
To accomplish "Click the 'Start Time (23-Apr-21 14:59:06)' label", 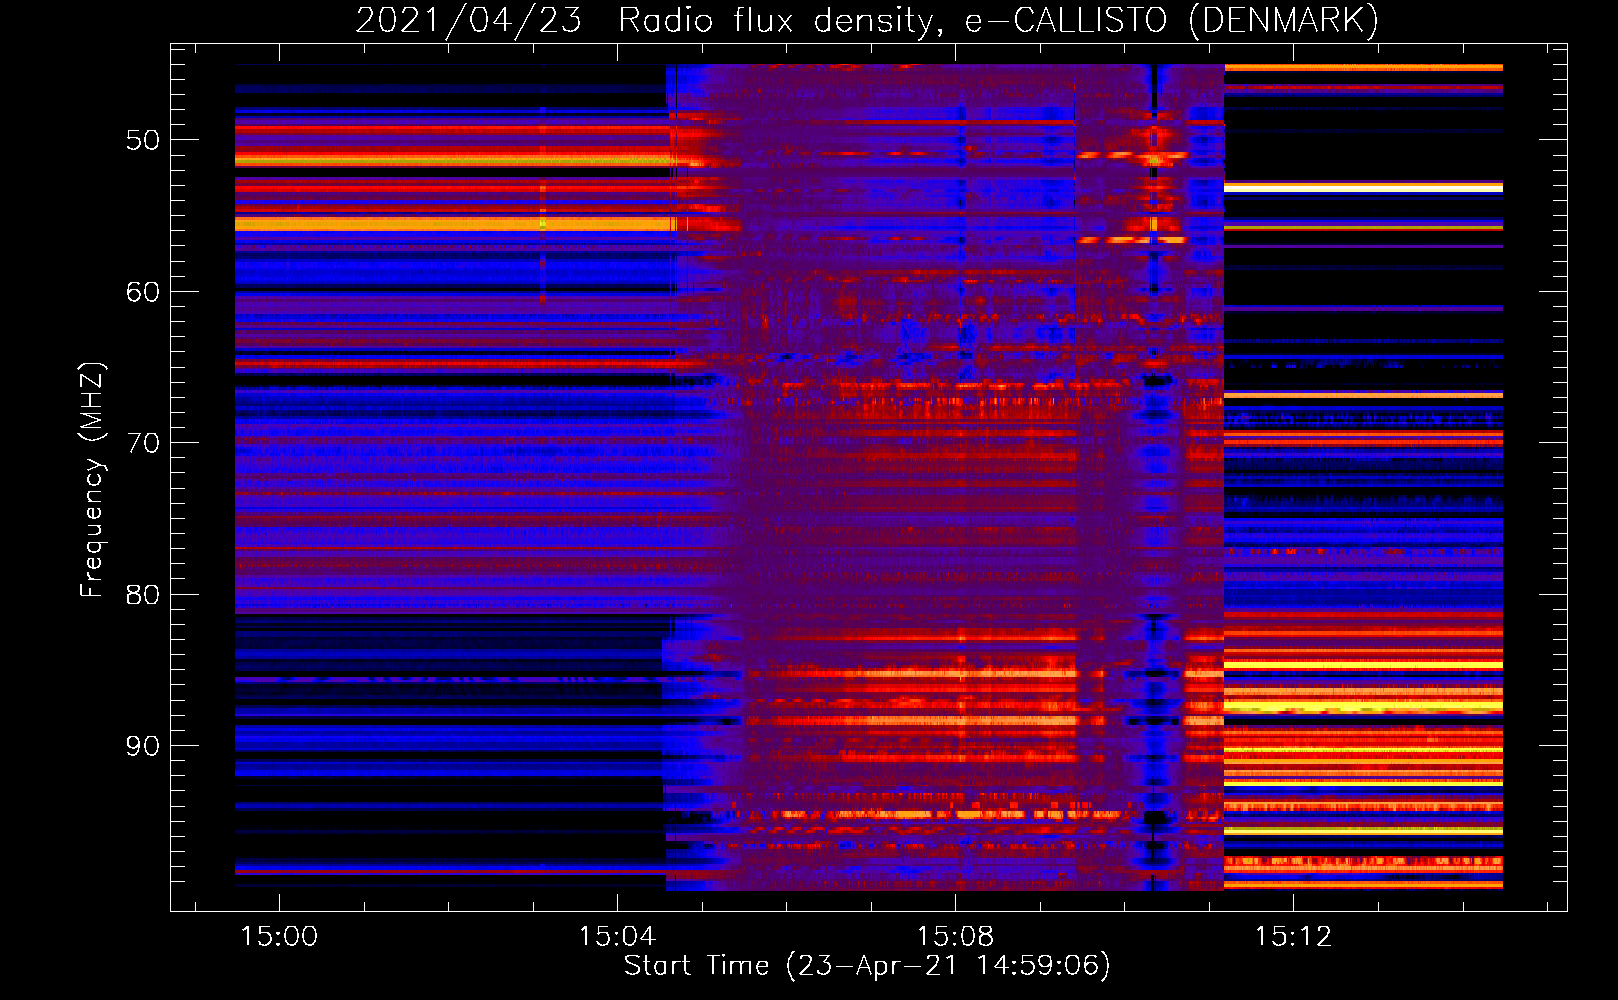I will point(867,966).
